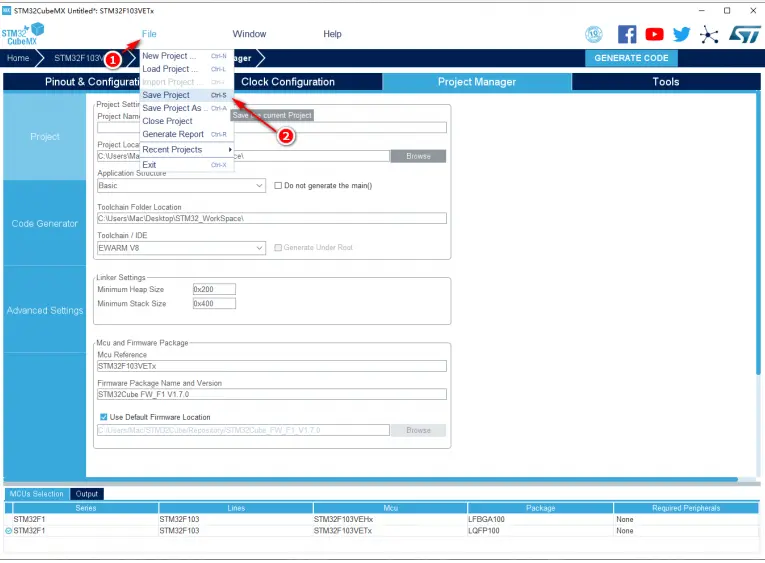
Task: Choose Generate Report menu entry
Action: (187, 134)
